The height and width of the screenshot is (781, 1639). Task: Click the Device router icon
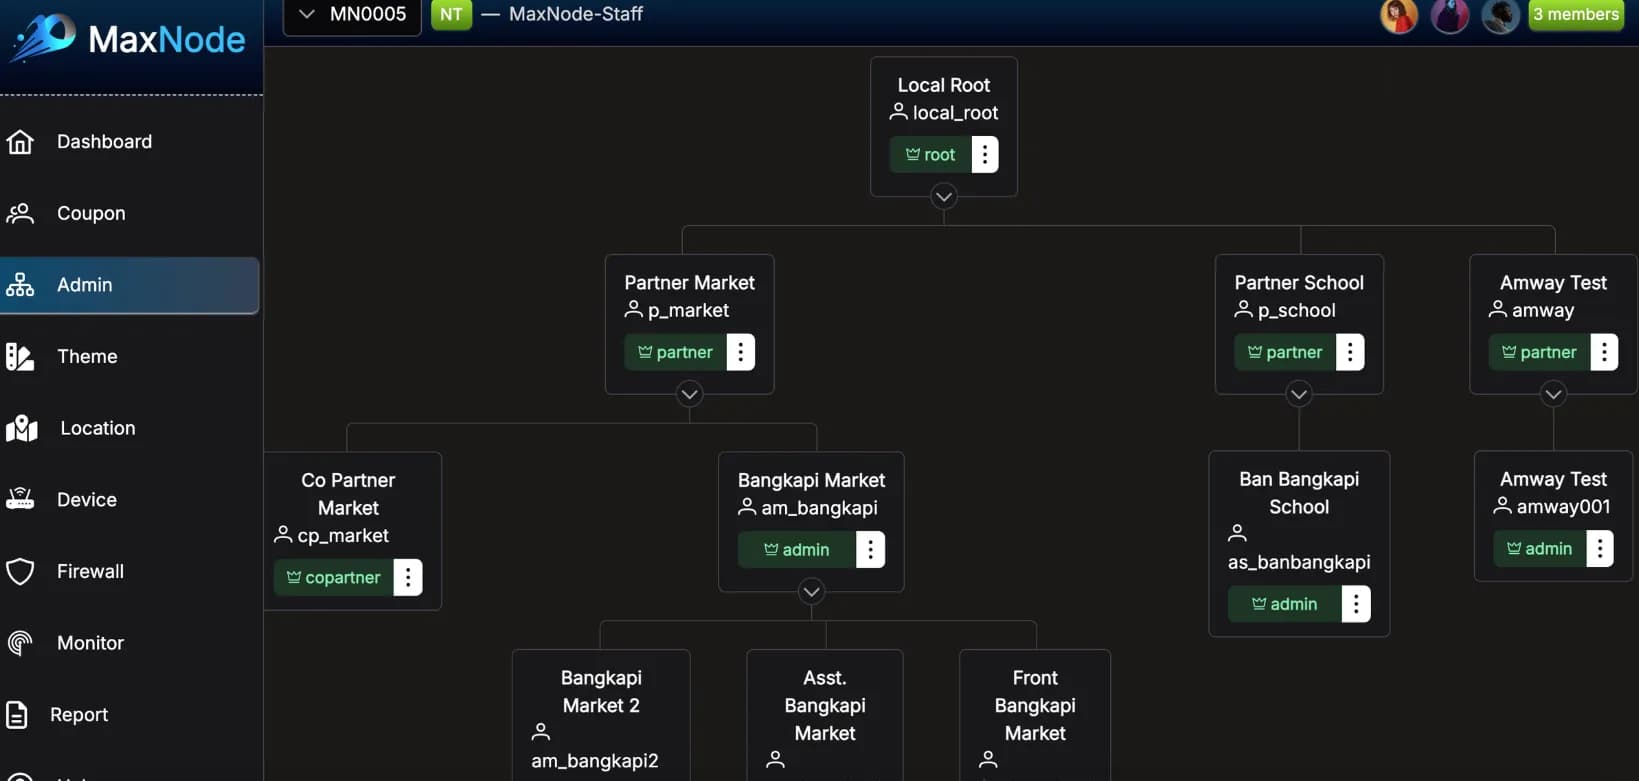(x=20, y=499)
